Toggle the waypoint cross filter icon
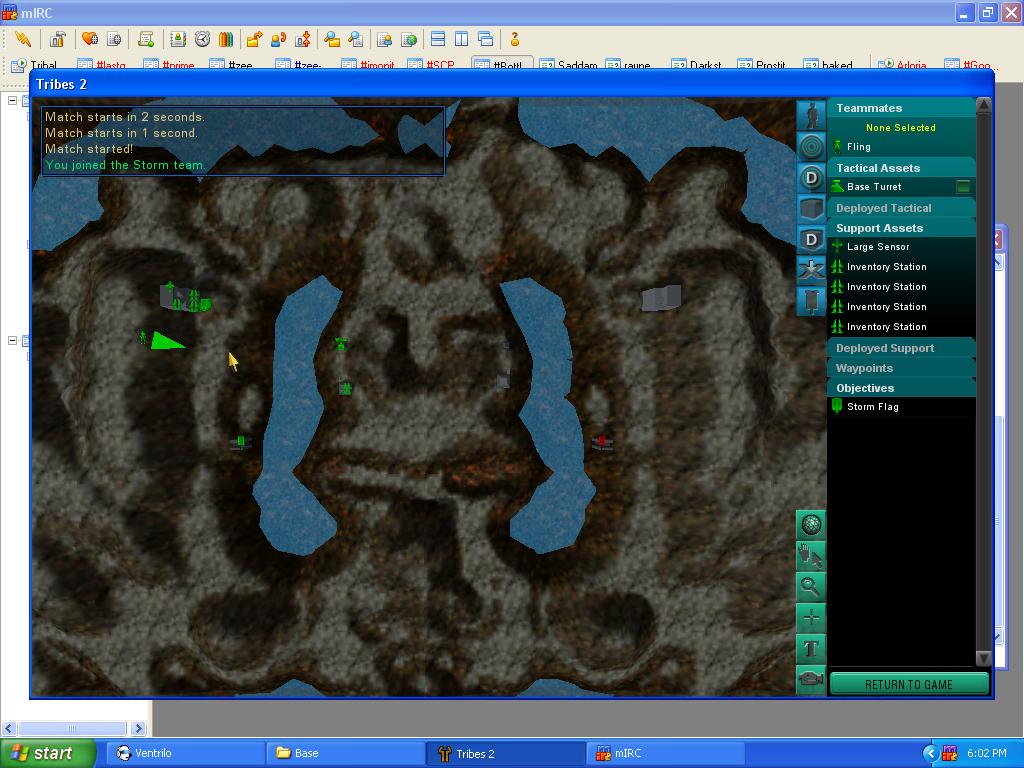This screenshot has height=768, width=1024. [x=811, y=270]
